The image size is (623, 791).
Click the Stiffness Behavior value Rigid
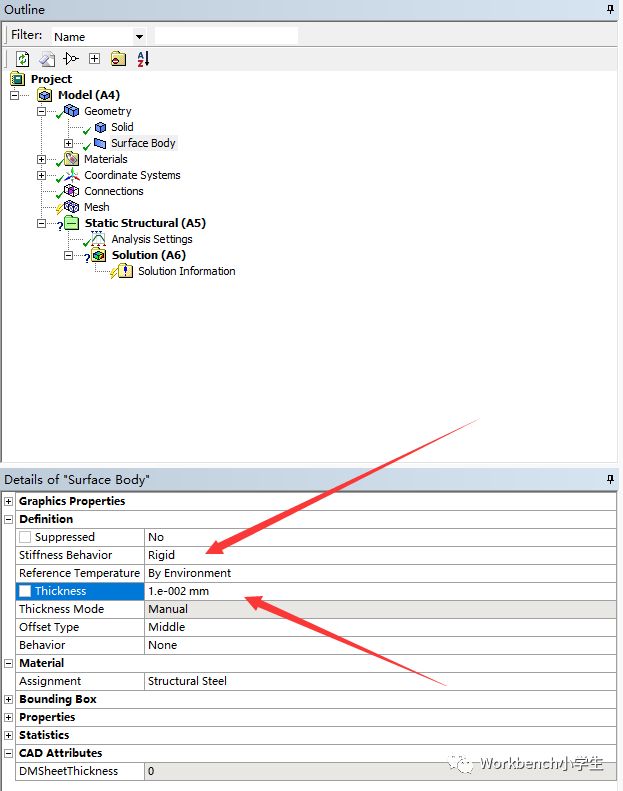pyautogui.click(x=161, y=555)
